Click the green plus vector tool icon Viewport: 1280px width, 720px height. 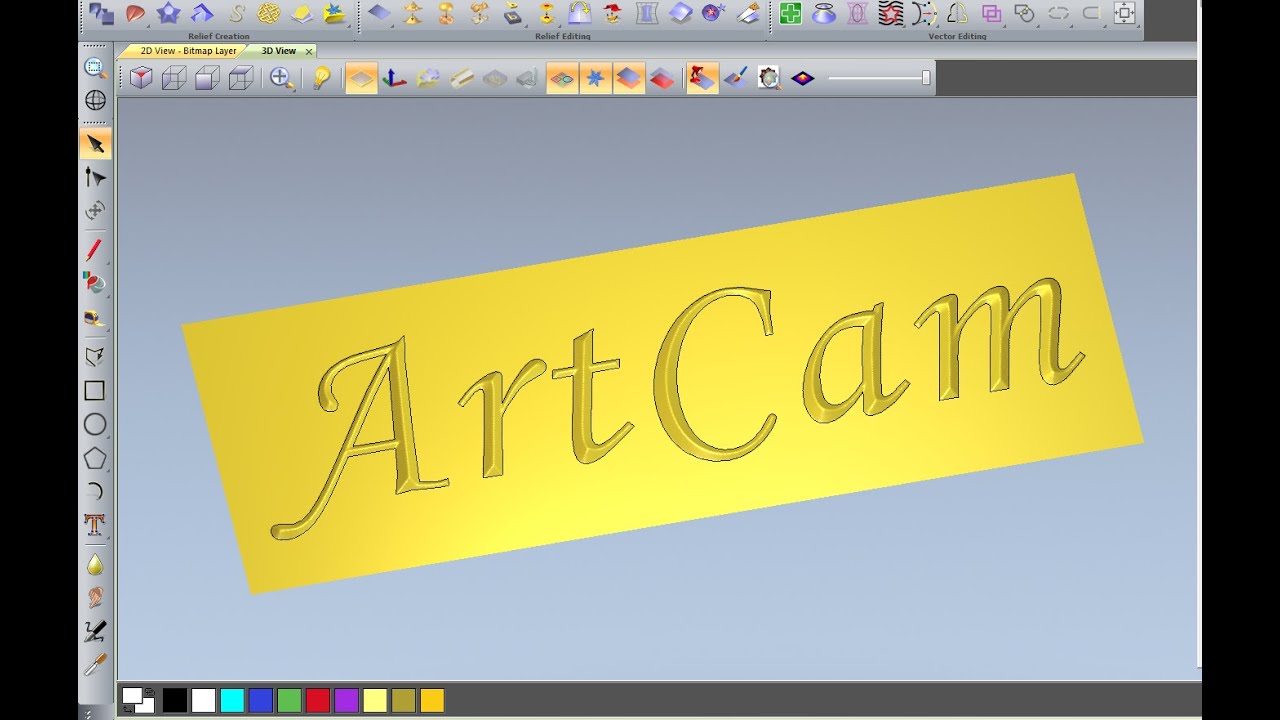point(791,13)
